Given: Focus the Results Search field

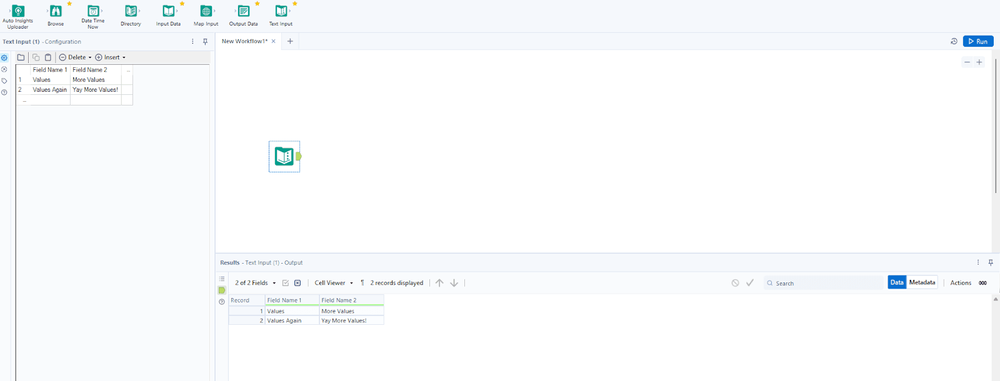Looking at the screenshot, I should [823, 283].
